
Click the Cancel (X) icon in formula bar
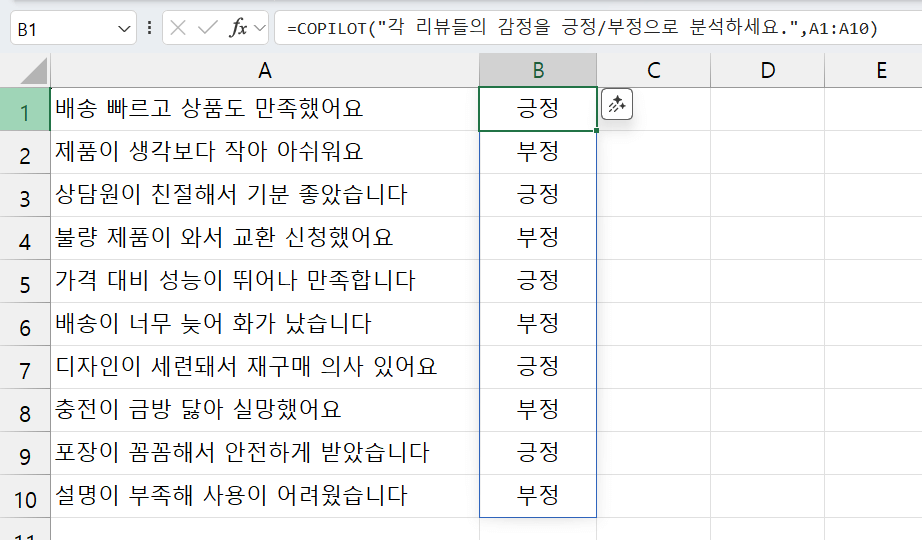(179, 29)
